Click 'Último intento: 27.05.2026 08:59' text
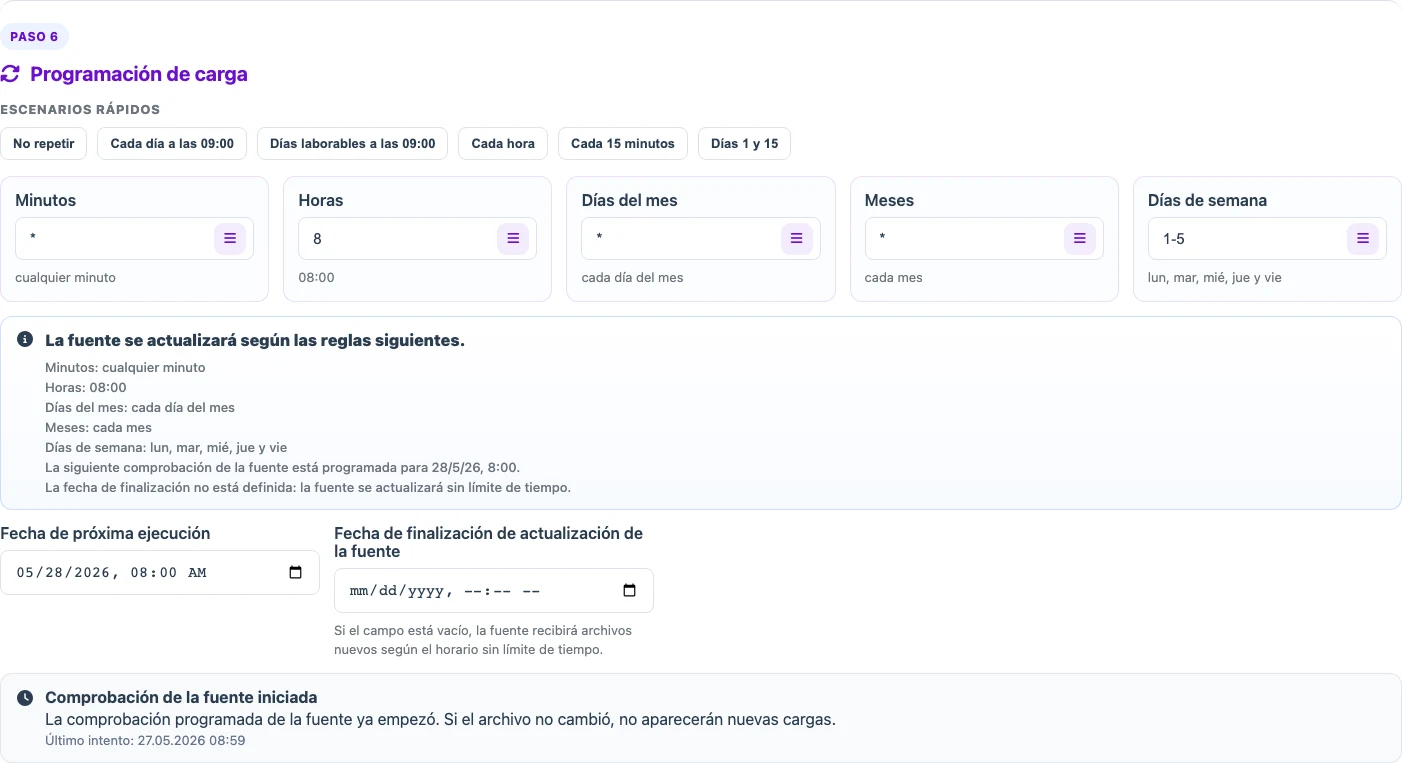1402x763 pixels. click(145, 741)
